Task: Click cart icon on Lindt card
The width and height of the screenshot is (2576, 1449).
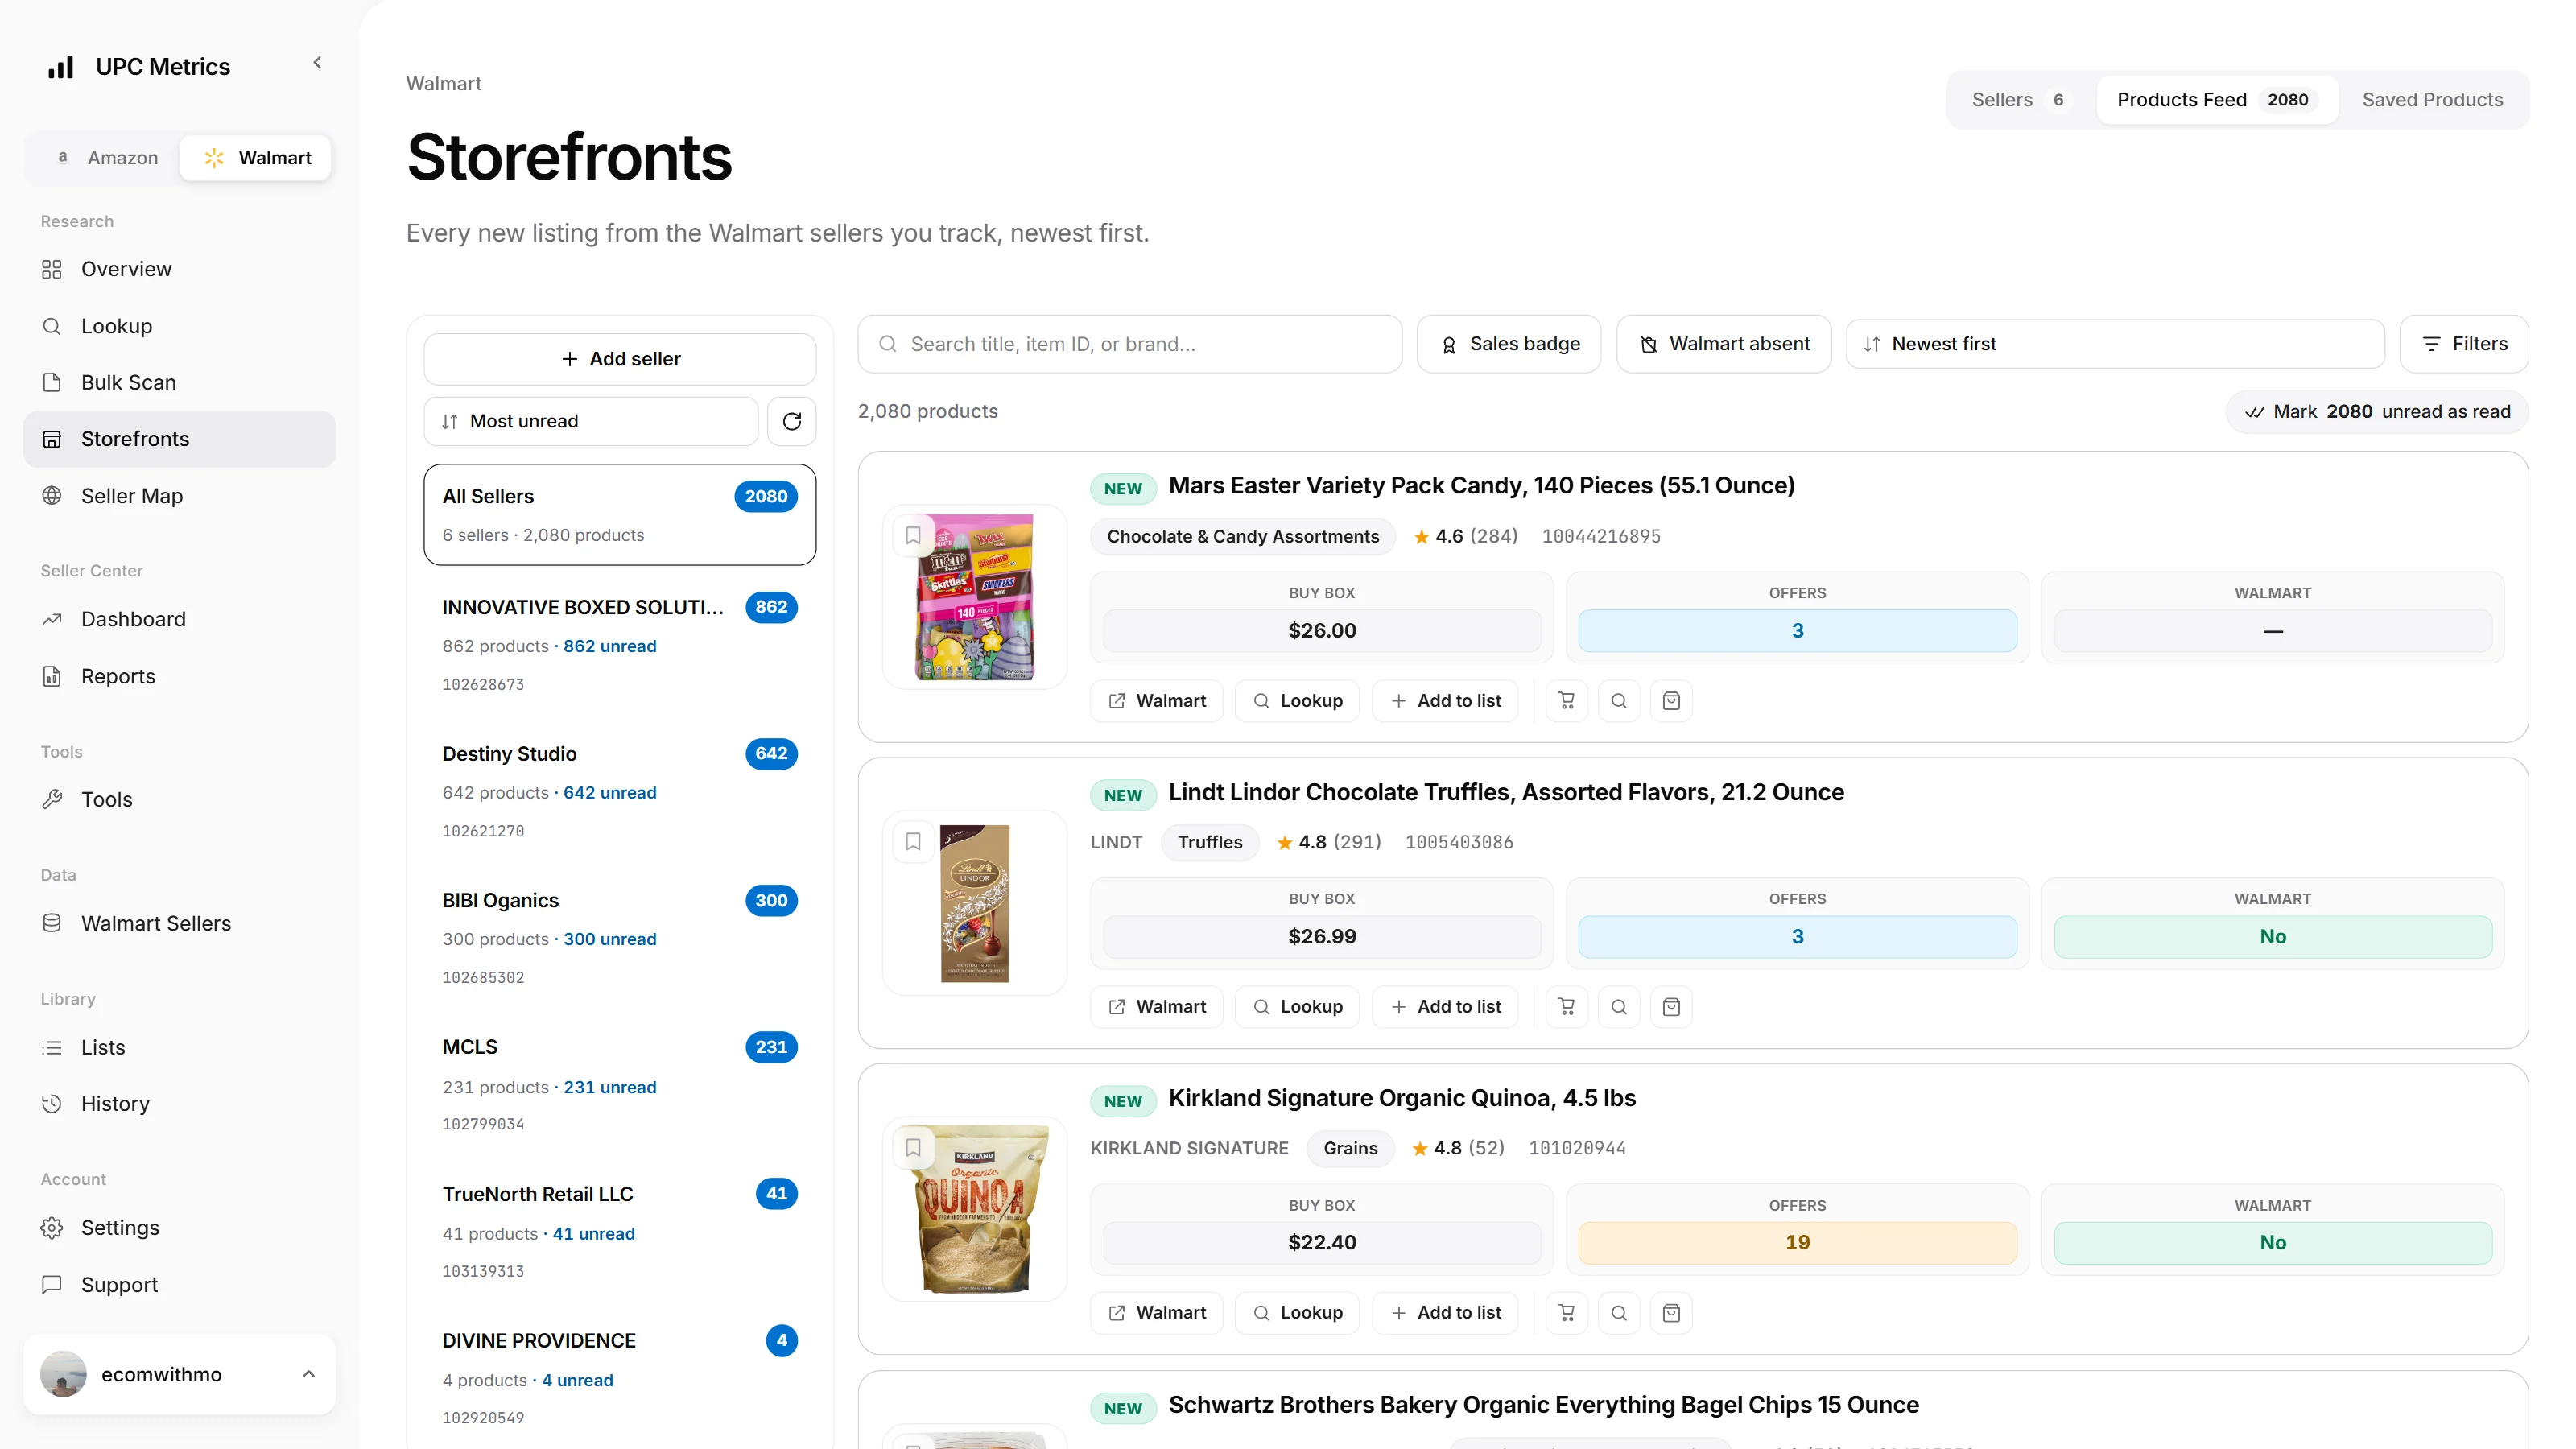Action: (x=1567, y=1007)
